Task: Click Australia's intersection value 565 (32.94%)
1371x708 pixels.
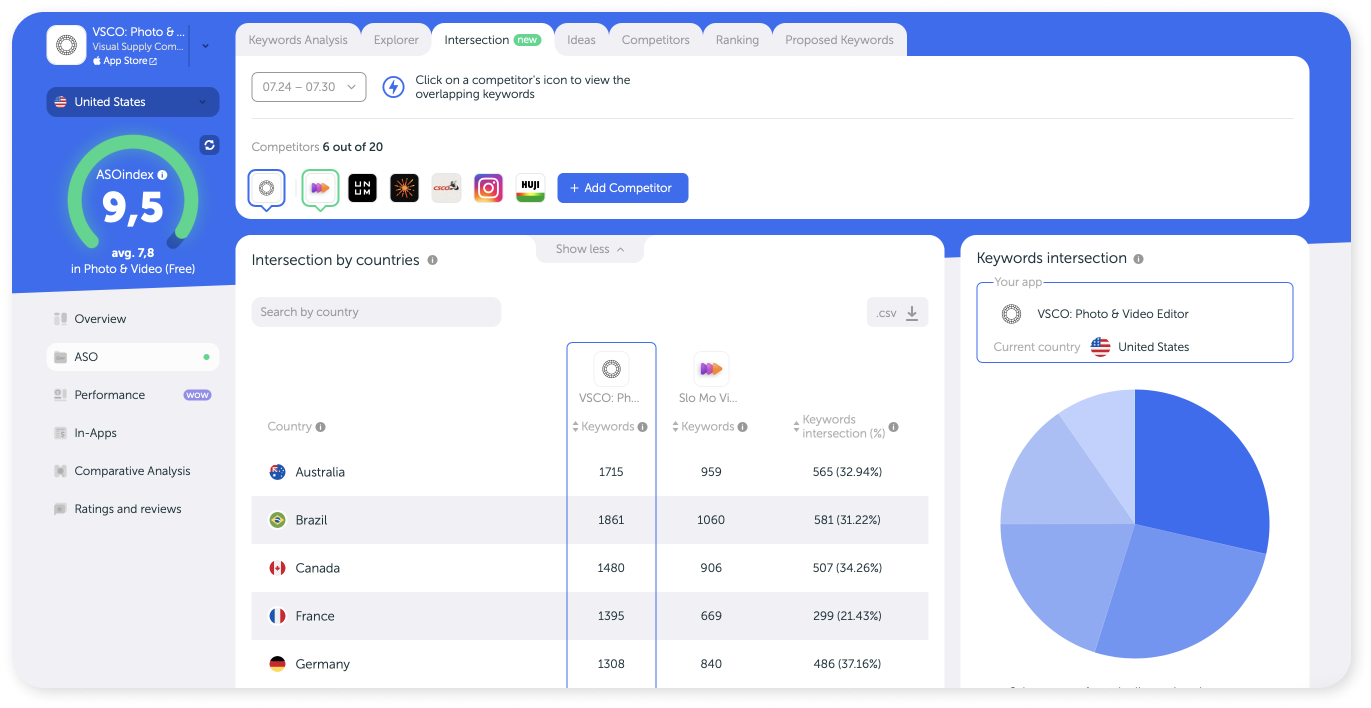Action: [847, 472]
